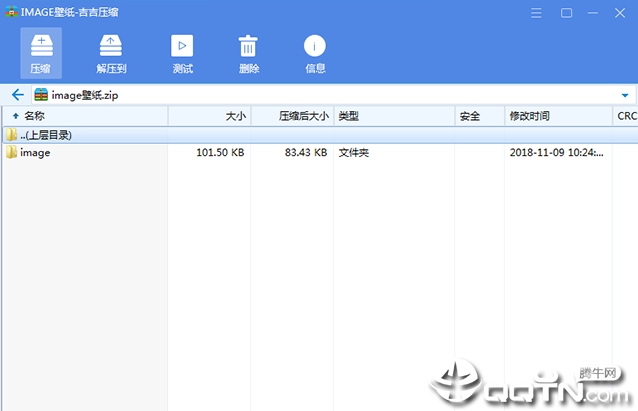Open the hamburger menu in title bar

coord(536,13)
